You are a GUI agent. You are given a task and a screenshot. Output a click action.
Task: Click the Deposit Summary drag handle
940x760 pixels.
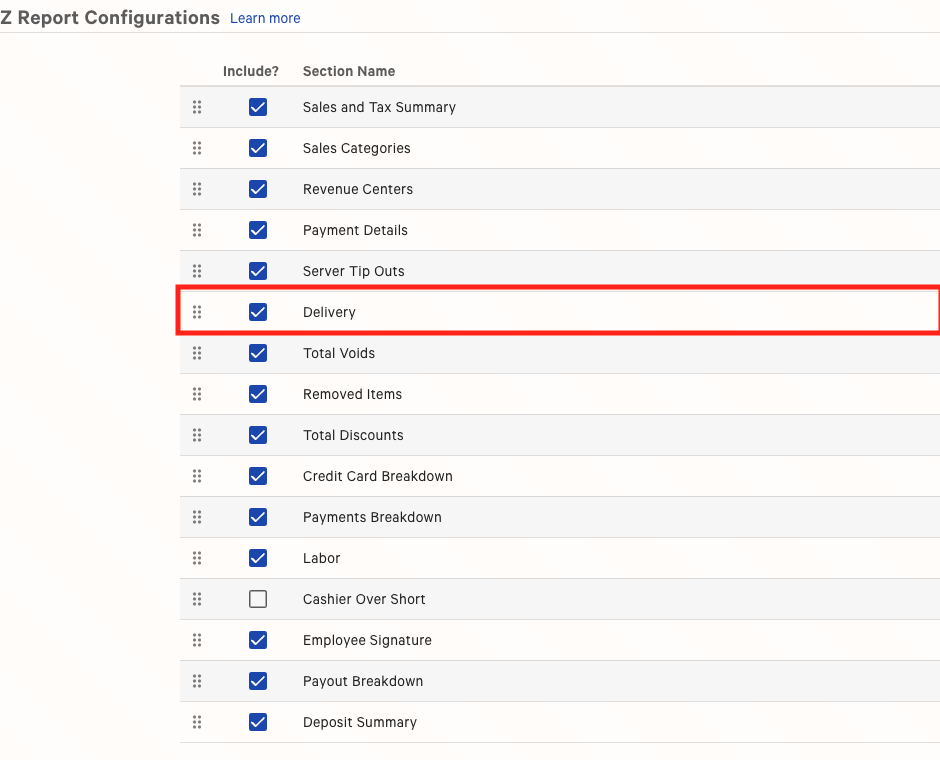pyautogui.click(x=197, y=722)
